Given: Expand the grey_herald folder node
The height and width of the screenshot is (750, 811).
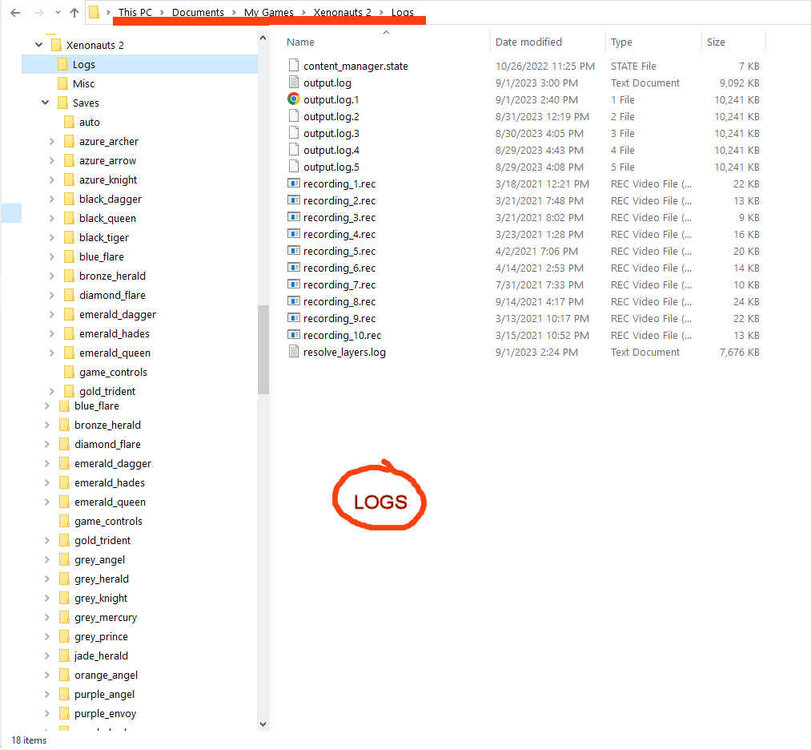Looking at the screenshot, I should [47, 579].
